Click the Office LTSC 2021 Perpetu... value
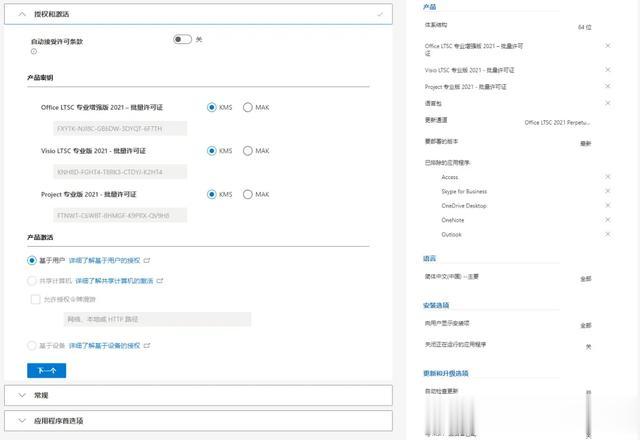The width and height of the screenshot is (640, 440). 557,122
